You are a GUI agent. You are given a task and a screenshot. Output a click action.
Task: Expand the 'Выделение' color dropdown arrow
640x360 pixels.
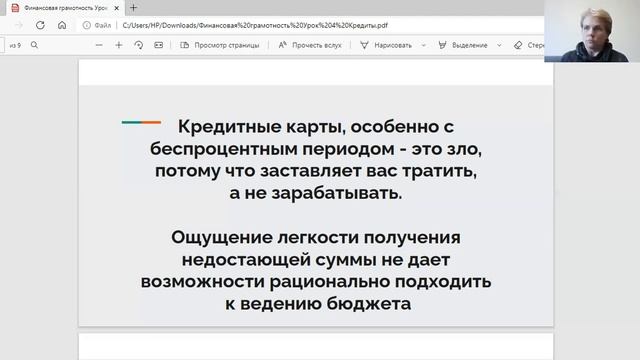click(499, 45)
